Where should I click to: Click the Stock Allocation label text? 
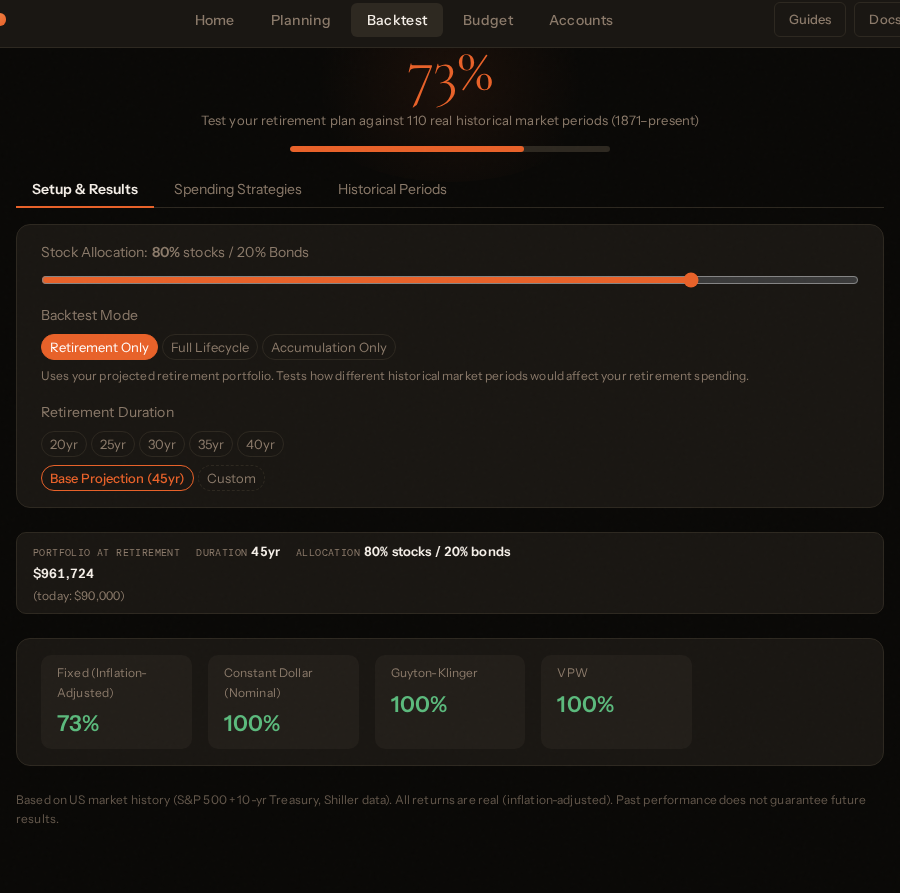click(174, 252)
